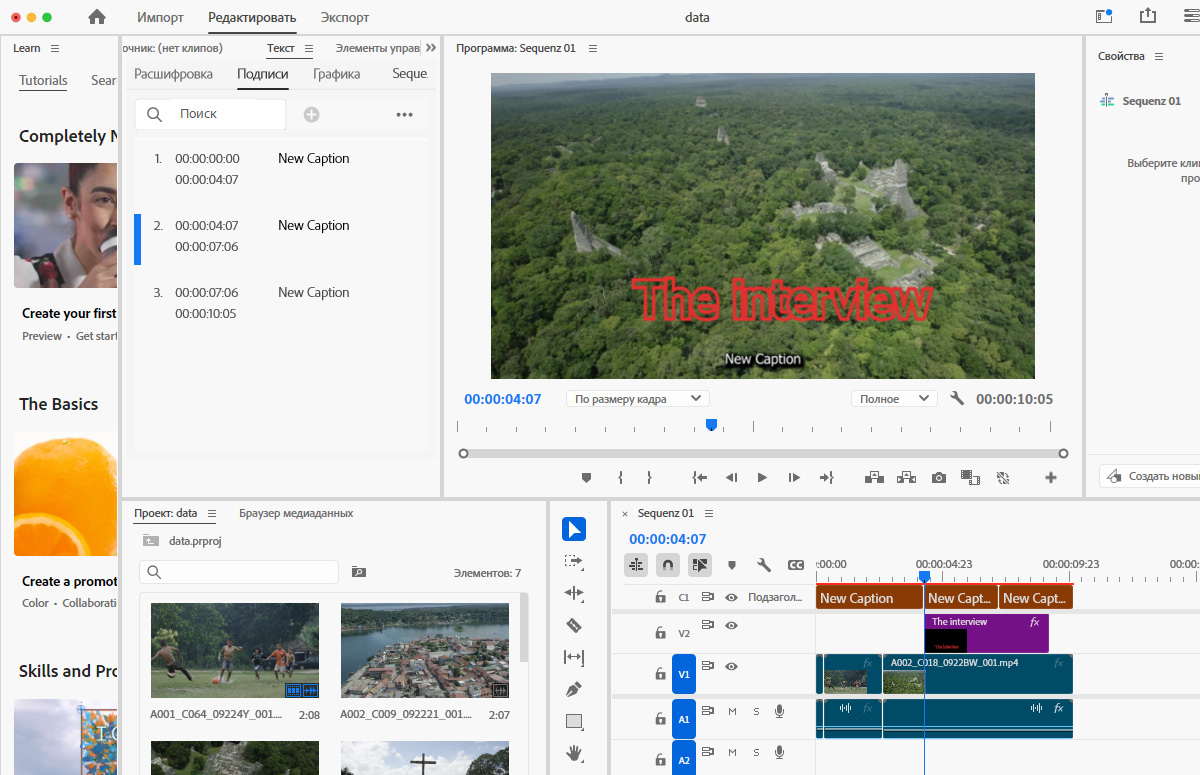Select the Pen tool
Screen dimensions: 1200x775
[x=574, y=689]
